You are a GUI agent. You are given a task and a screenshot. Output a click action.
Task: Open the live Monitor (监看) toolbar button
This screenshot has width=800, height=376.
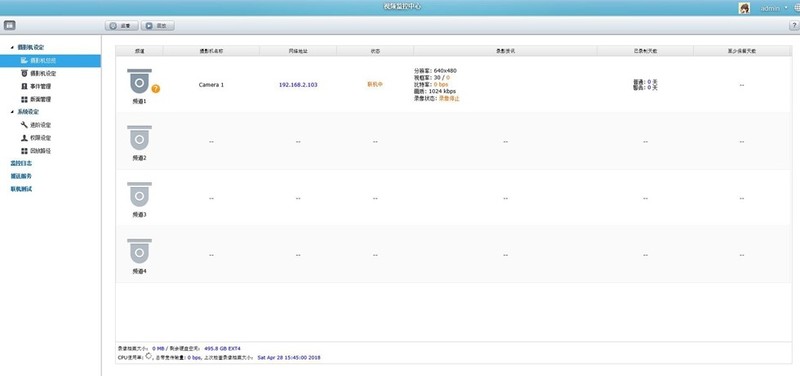pos(121,26)
